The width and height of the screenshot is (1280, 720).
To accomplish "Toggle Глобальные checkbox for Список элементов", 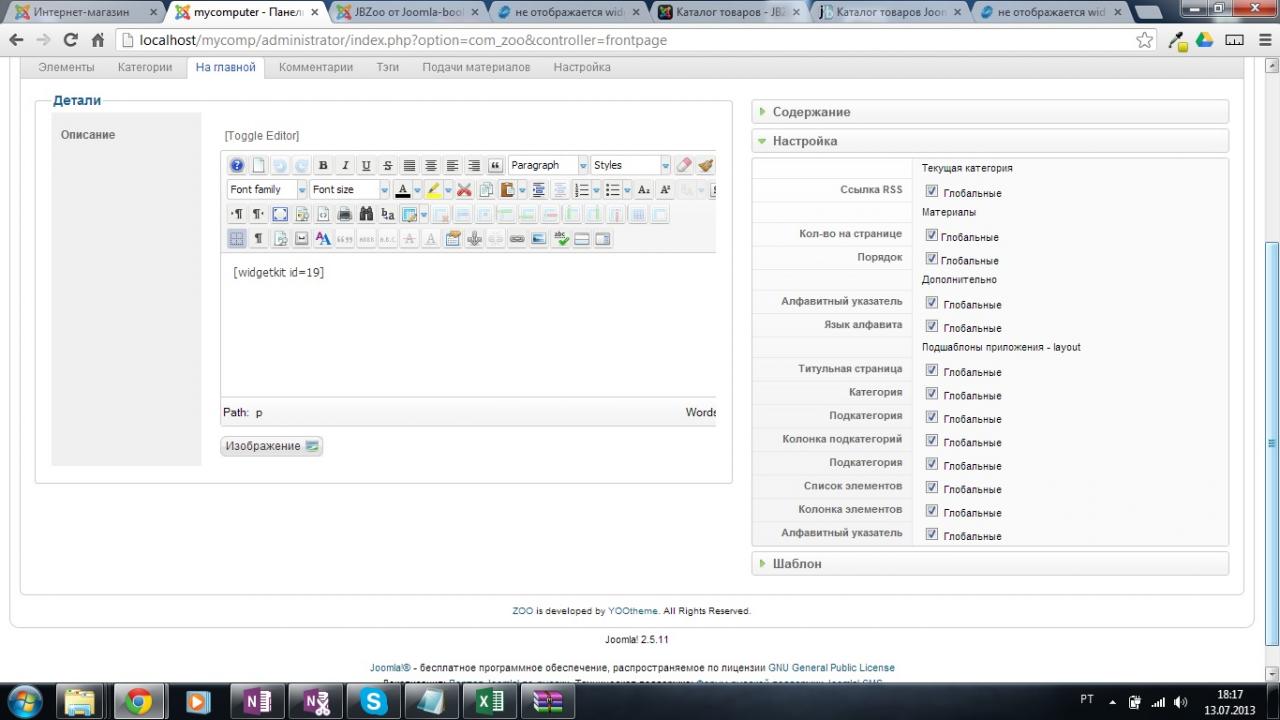I will point(932,487).
